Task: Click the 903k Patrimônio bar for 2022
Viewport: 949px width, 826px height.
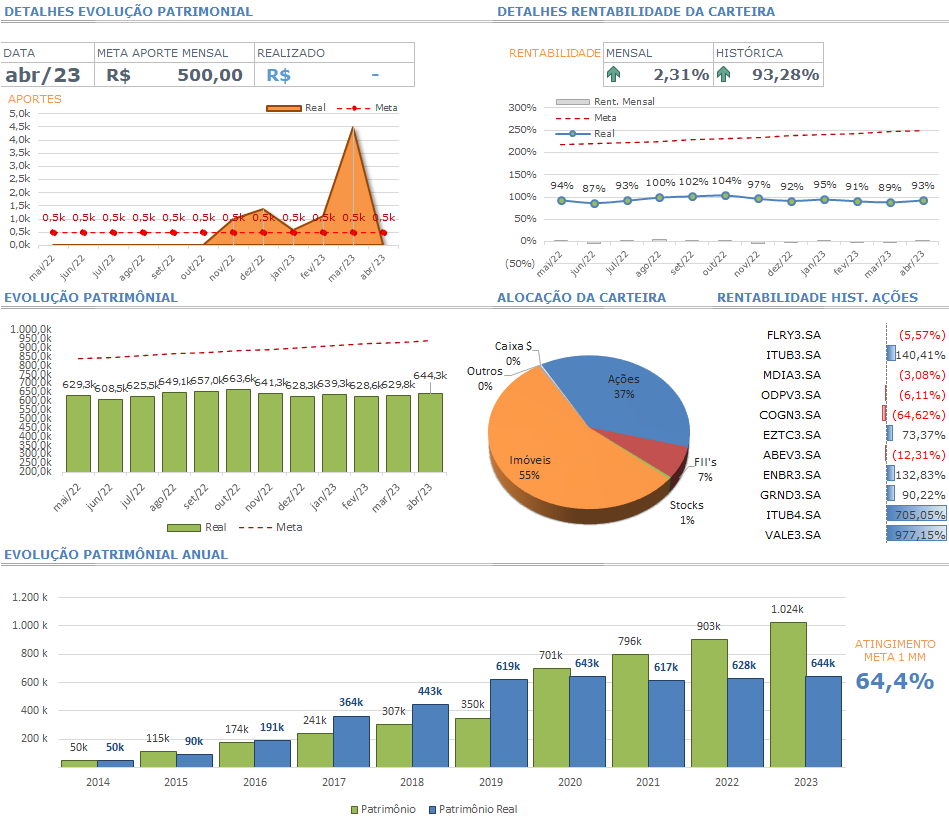Action: click(x=709, y=703)
